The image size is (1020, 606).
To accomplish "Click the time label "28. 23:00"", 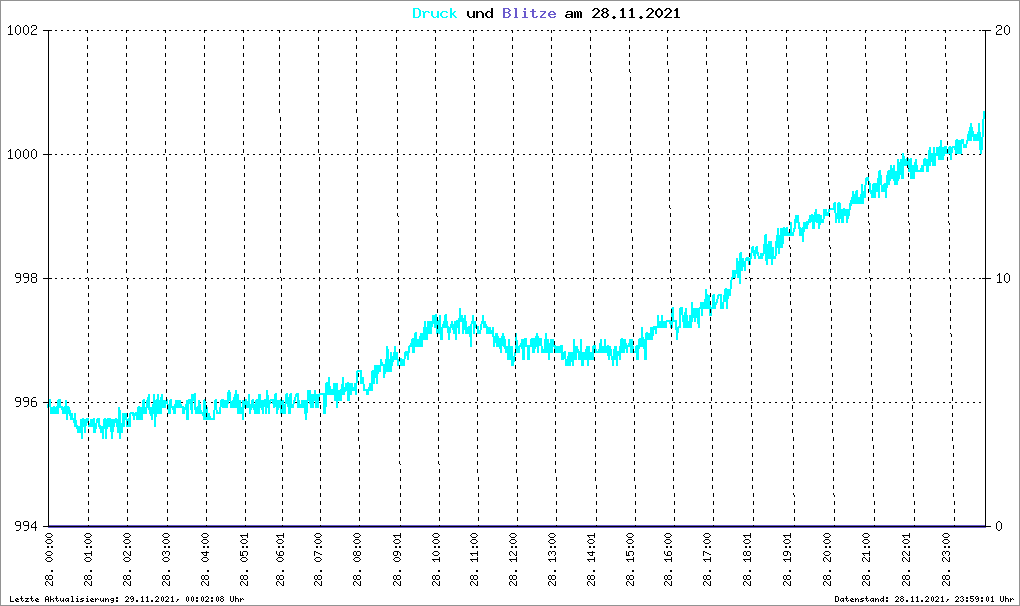I will [x=946, y=559].
